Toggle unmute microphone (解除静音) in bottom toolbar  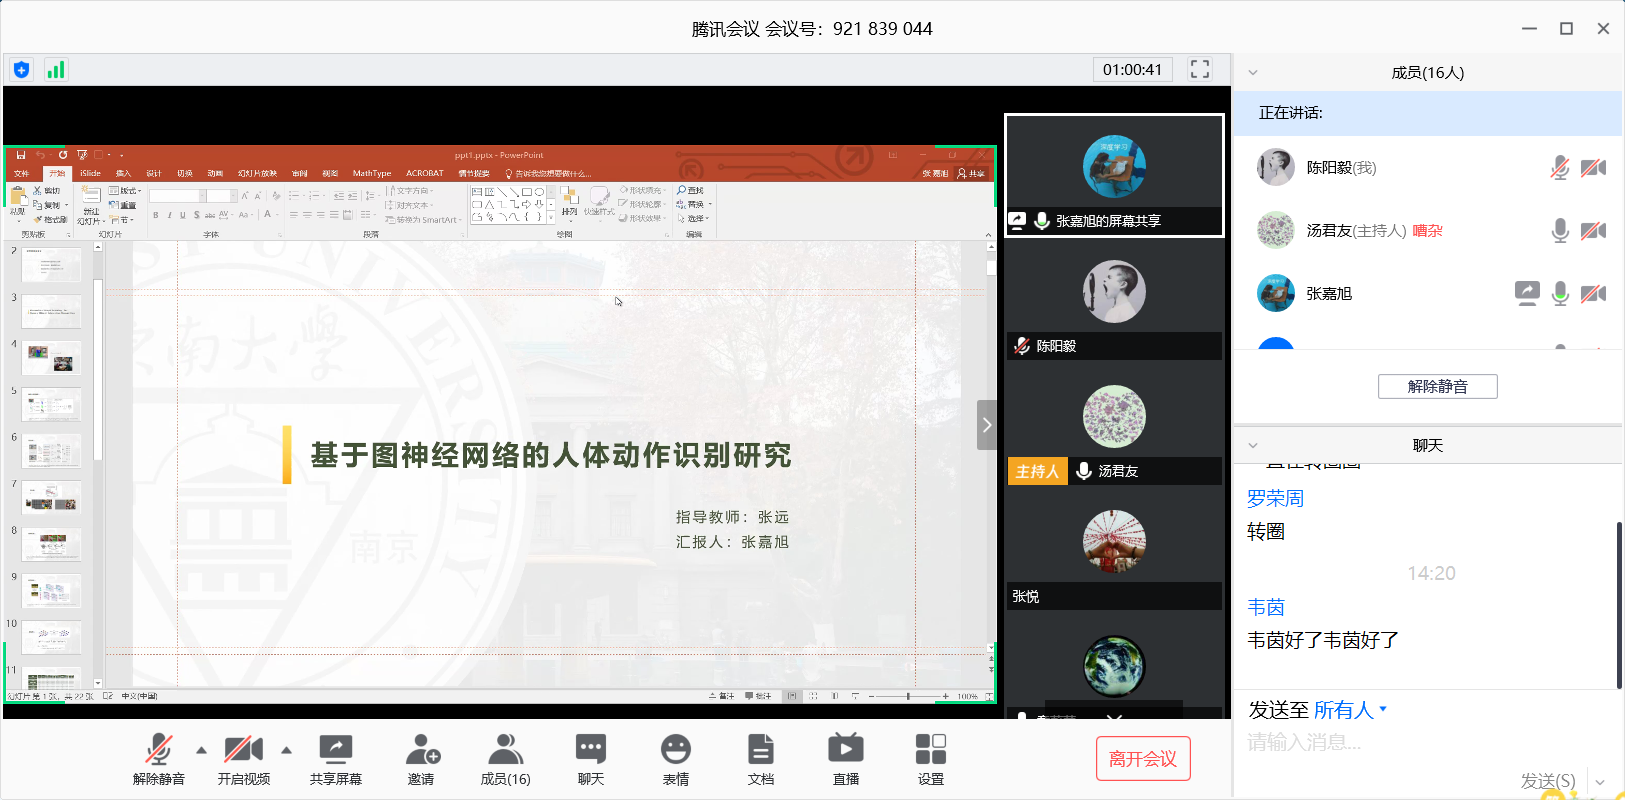pyautogui.click(x=158, y=759)
